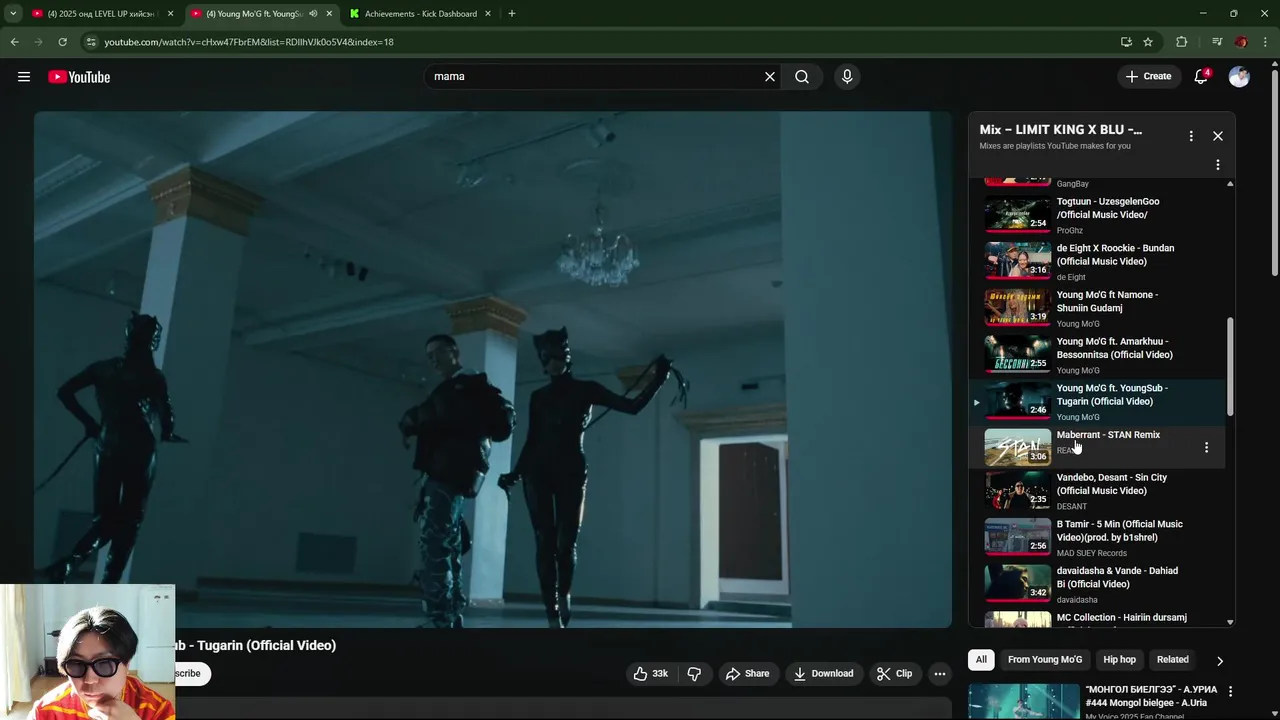Open browser extensions puzzle icon
The height and width of the screenshot is (720, 1280).
click(1182, 42)
